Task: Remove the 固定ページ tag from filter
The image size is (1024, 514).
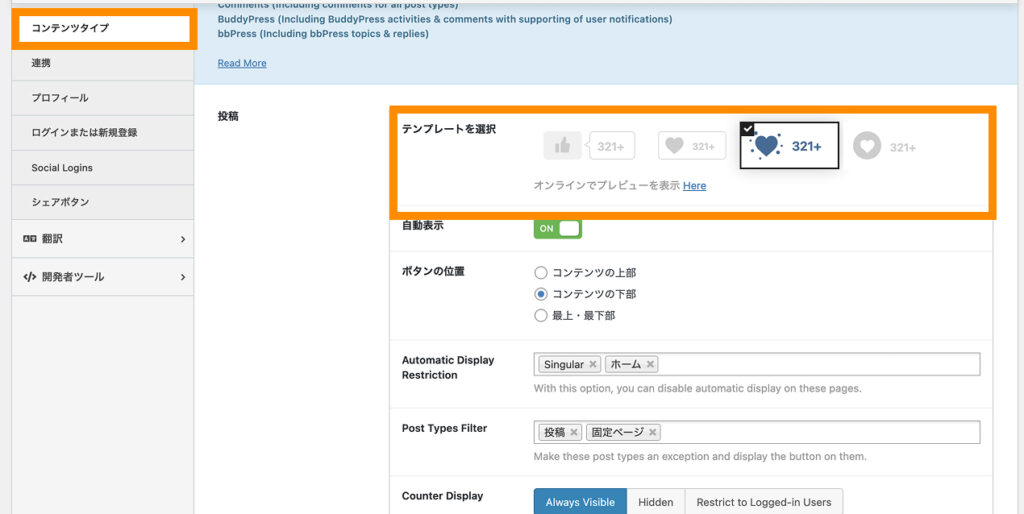Action: click(652, 433)
